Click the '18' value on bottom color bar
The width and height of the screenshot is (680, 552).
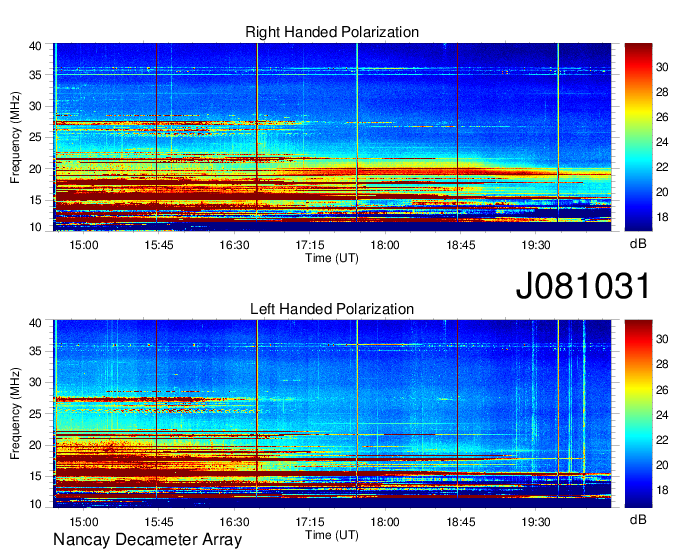click(x=662, y=490)
